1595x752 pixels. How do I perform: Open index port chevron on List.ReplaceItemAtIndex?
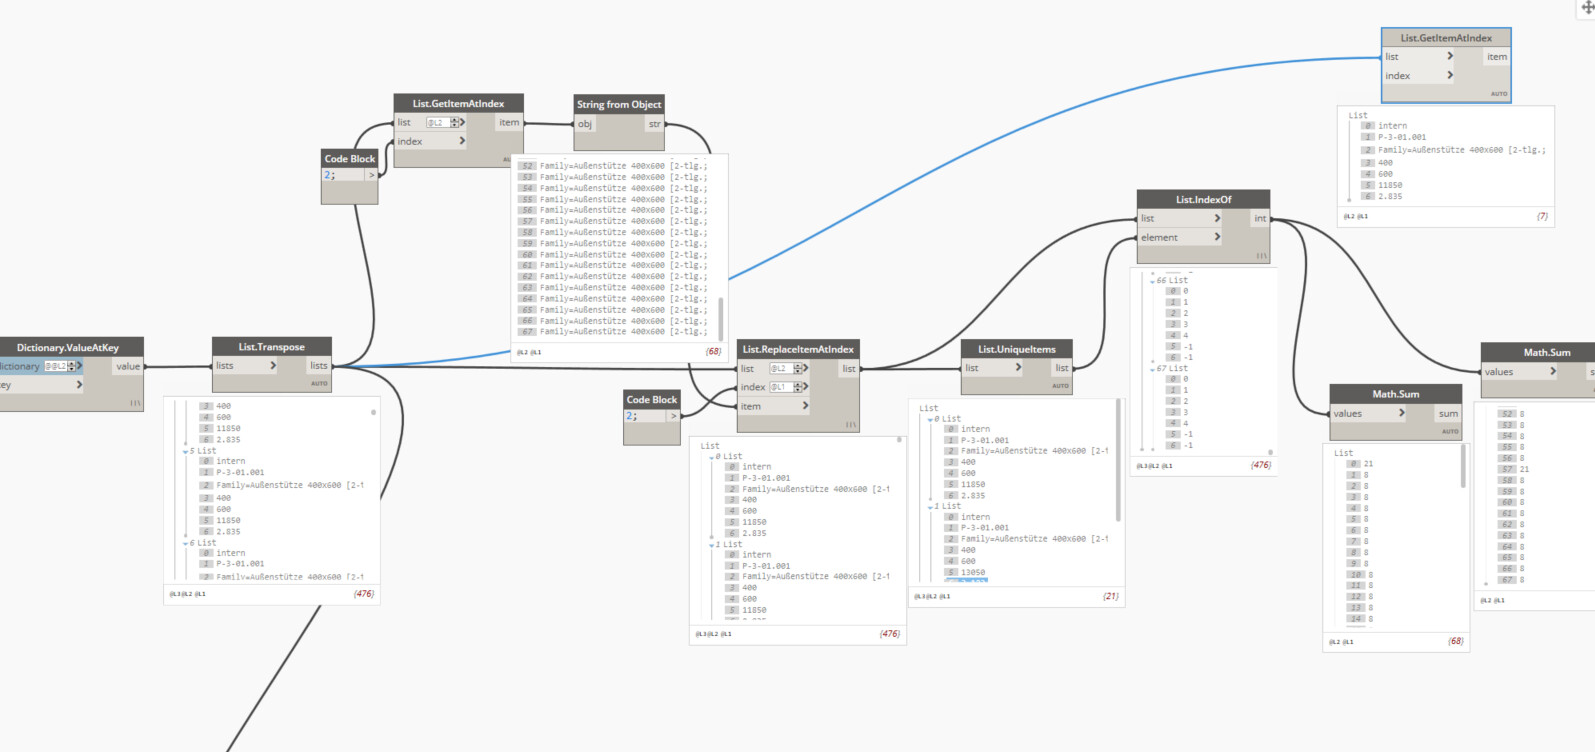point(805,387)
